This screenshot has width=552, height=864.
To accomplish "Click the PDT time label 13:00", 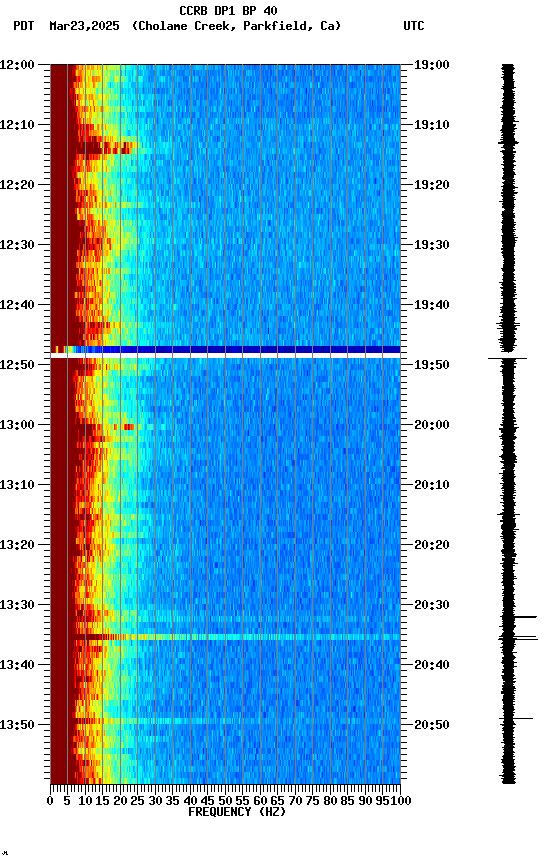I will click(x=17, y=425).
